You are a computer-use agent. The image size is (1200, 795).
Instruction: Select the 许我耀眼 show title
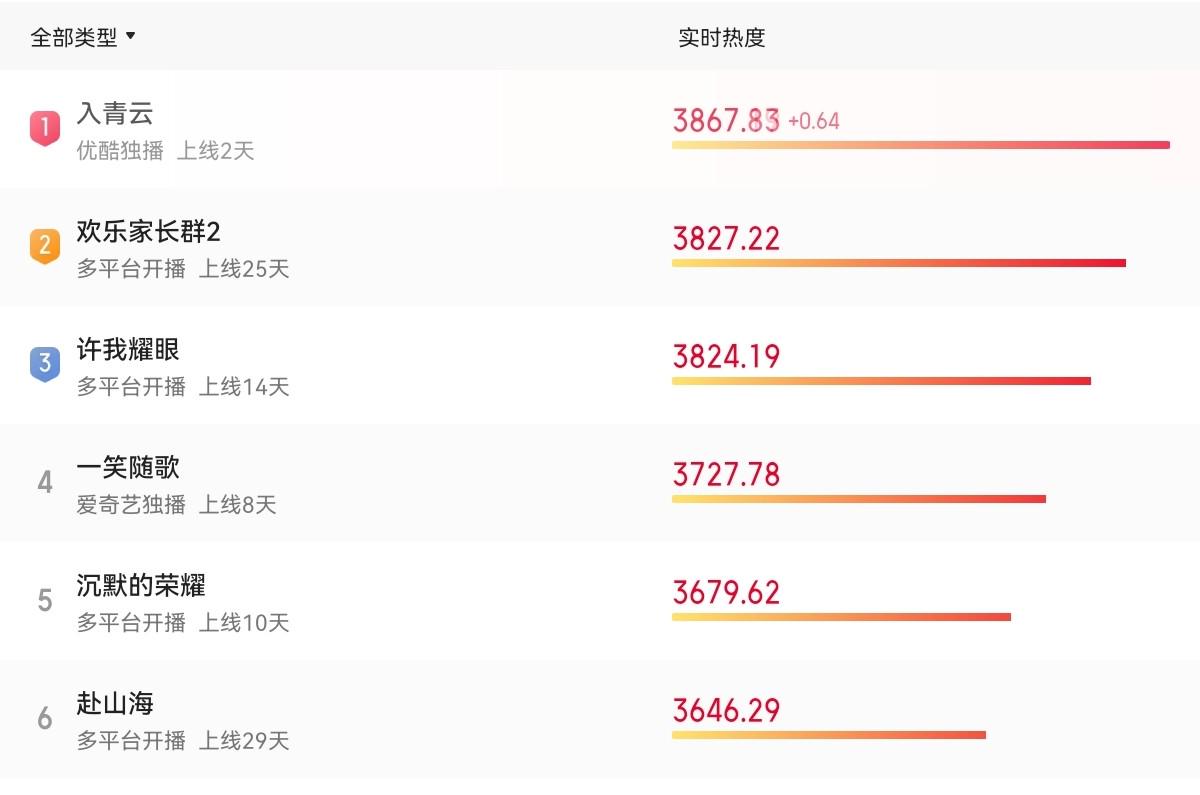tap(128, 350)
